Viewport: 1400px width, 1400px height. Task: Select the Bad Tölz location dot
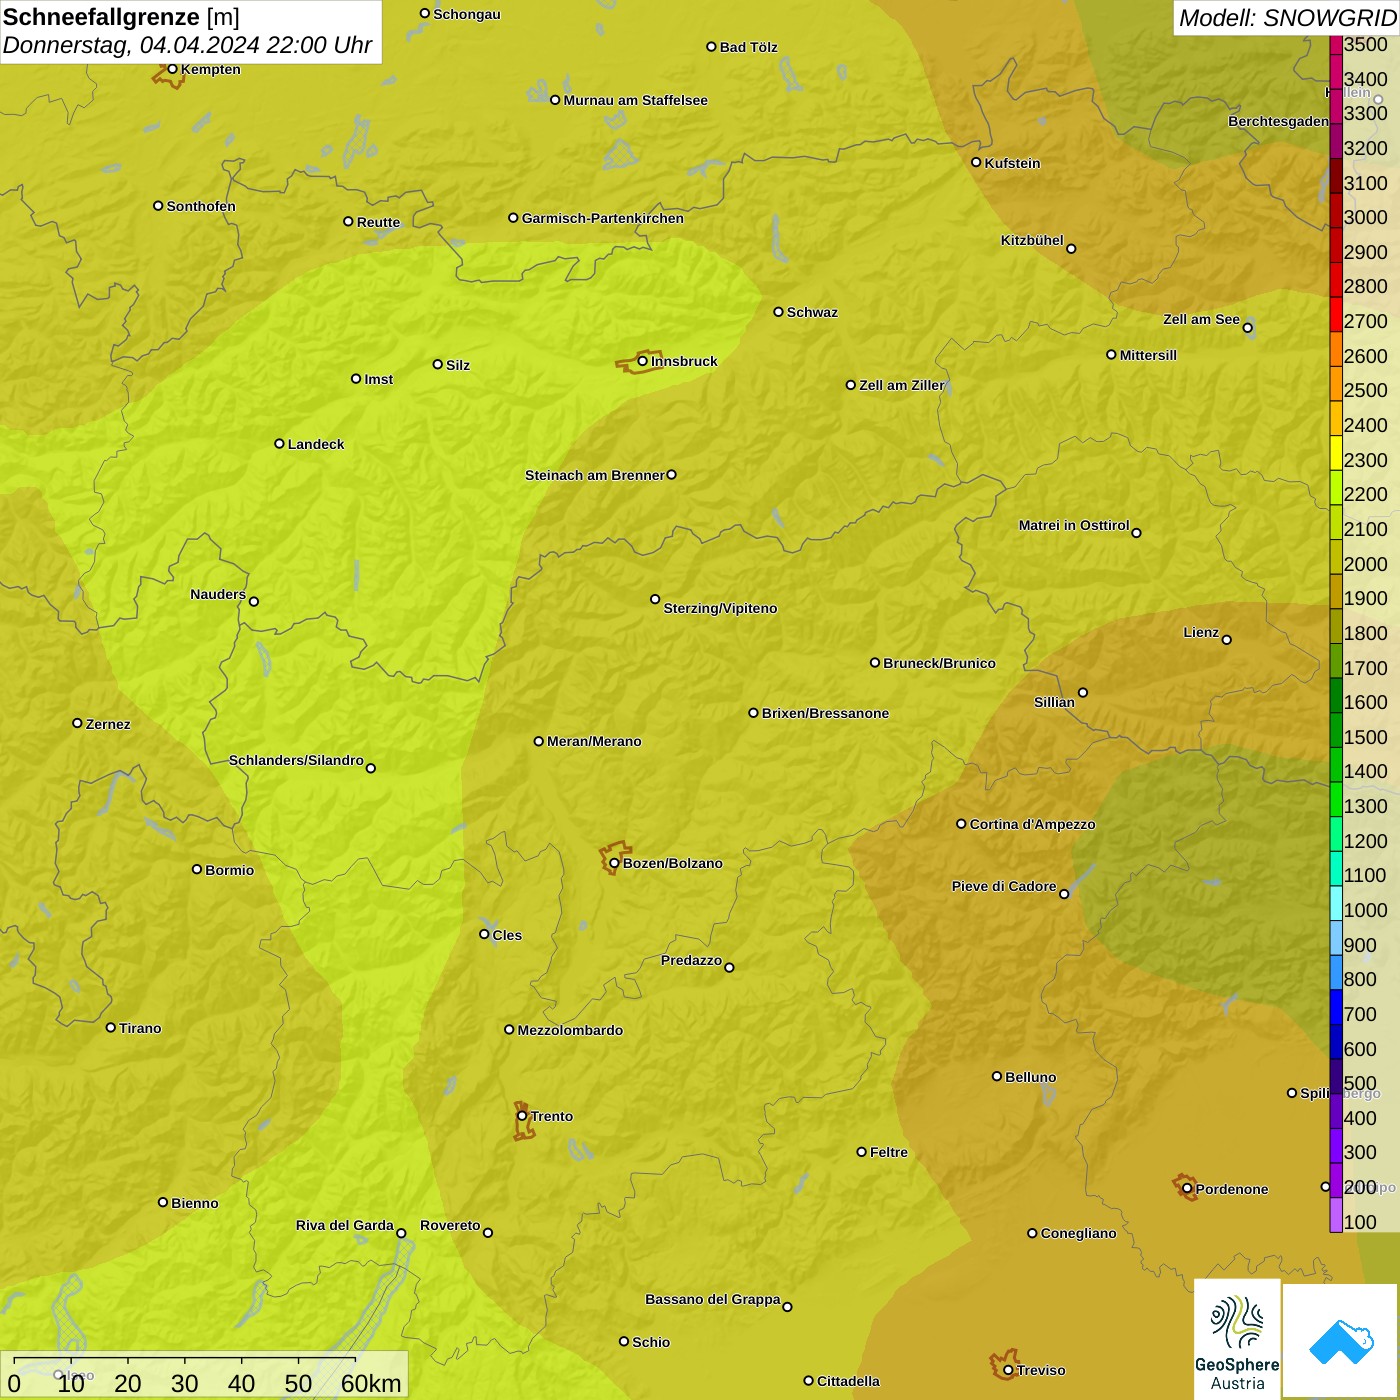(x=711, y=47)
